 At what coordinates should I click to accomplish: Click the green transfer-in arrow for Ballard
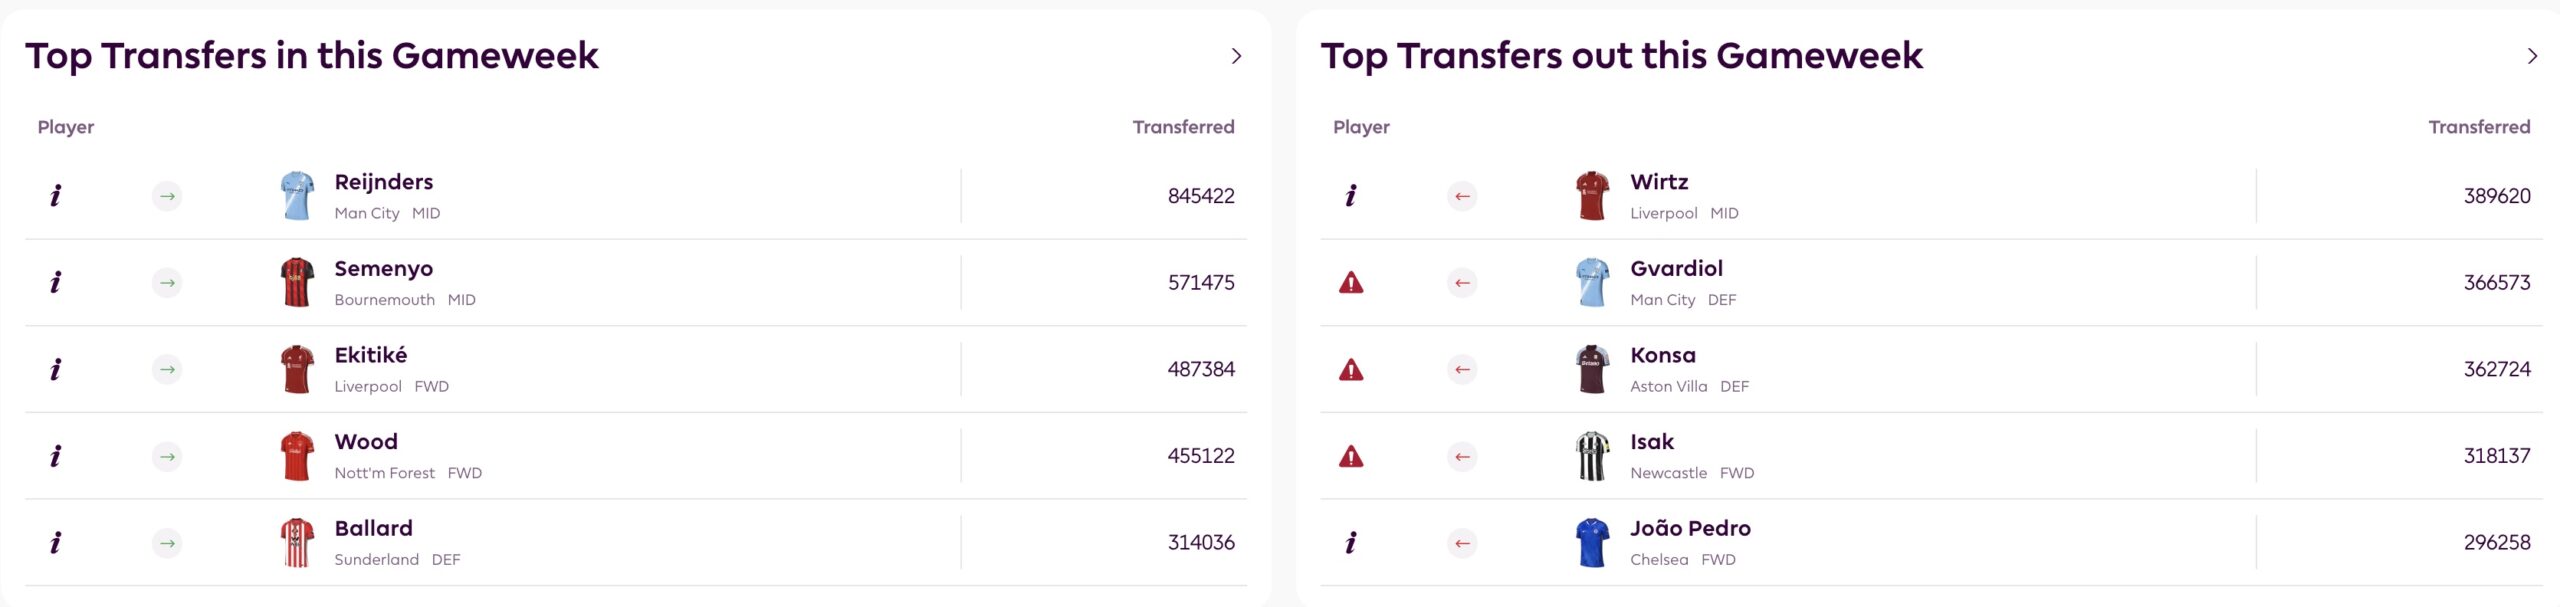pyautogui.click(x=167, y=543)
